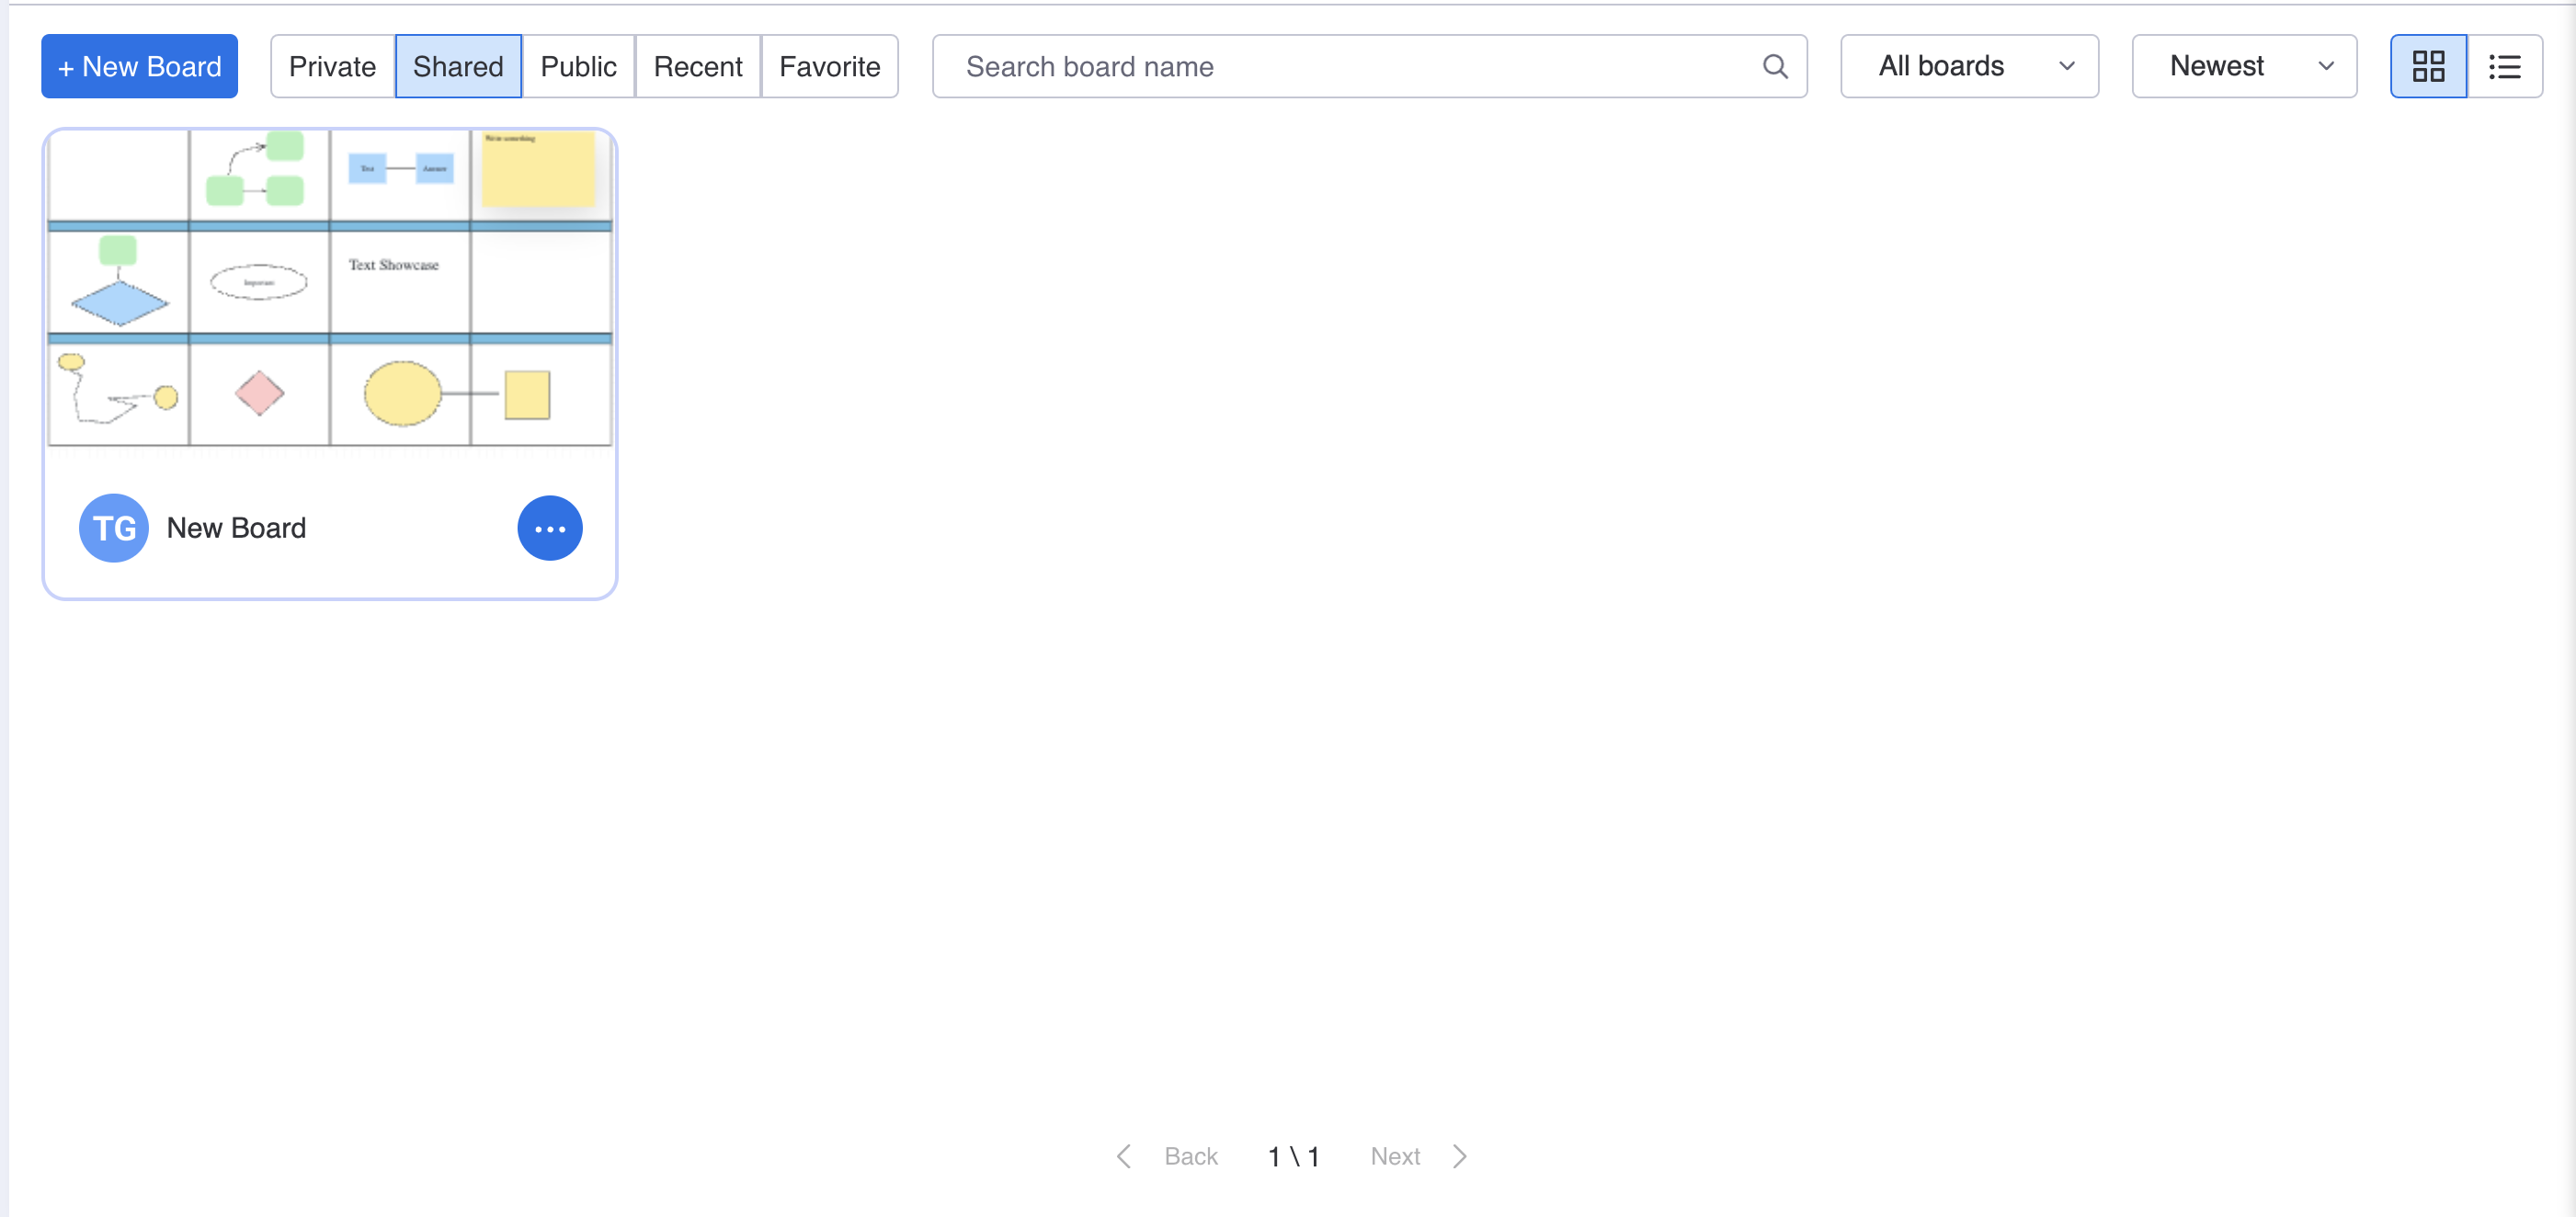2576x1217 pixels.
Task: Click the right chevron pagination arrow
Action: coord(1460,1157)
